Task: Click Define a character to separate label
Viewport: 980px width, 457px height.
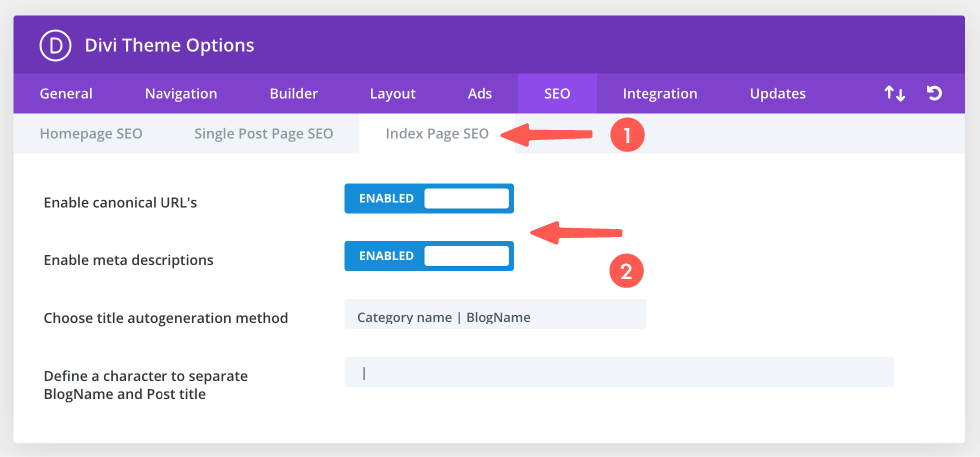Action: (146, 386)
